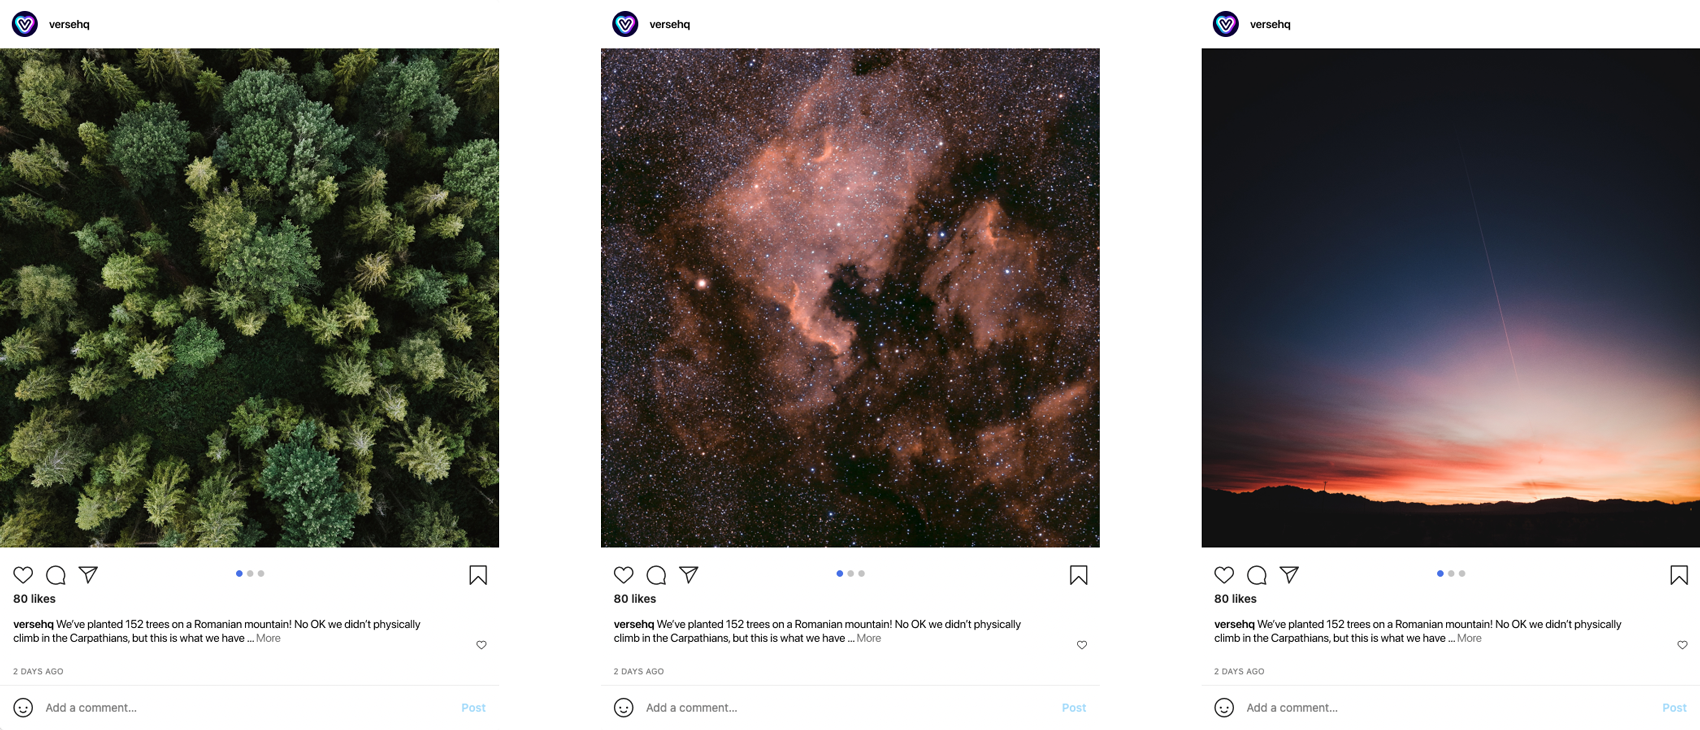This screenshot has width=1700, height=730.
Task: Expand nebula post caption with More
Action: click(868, 638)
